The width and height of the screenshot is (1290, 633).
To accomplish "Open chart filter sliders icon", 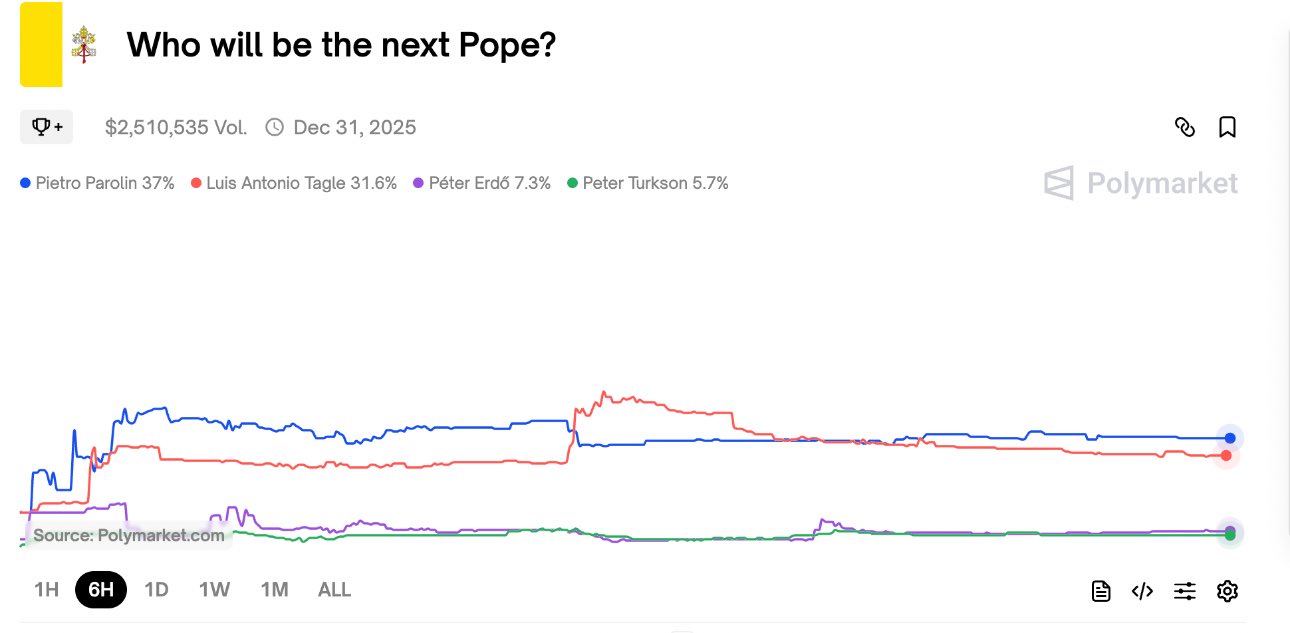I will 1185,591.
